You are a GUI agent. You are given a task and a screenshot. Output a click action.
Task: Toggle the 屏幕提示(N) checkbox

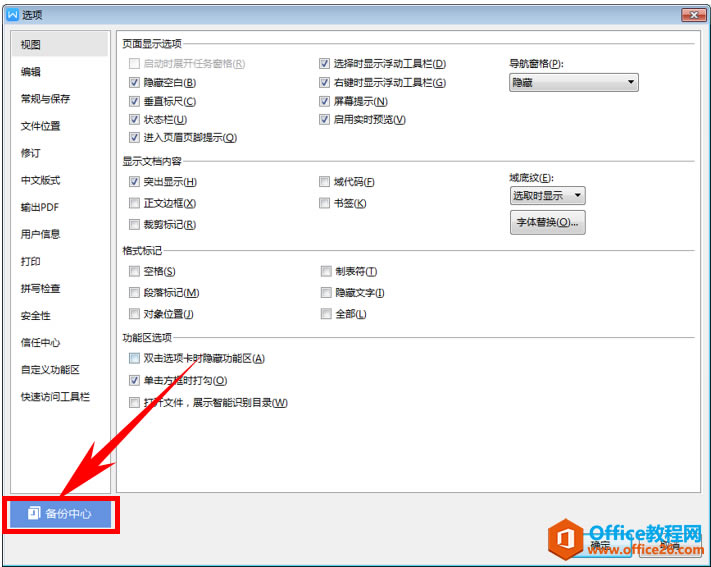point(324,101)
